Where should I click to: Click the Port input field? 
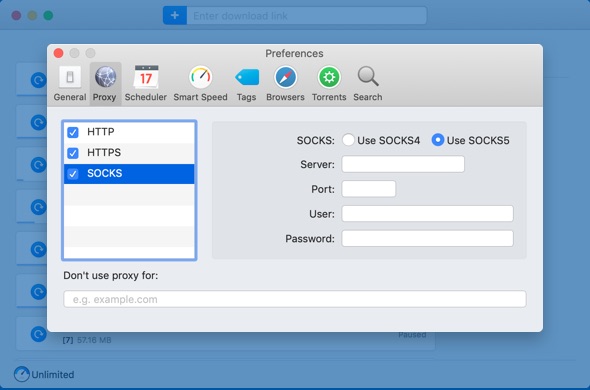pos(369,189)
